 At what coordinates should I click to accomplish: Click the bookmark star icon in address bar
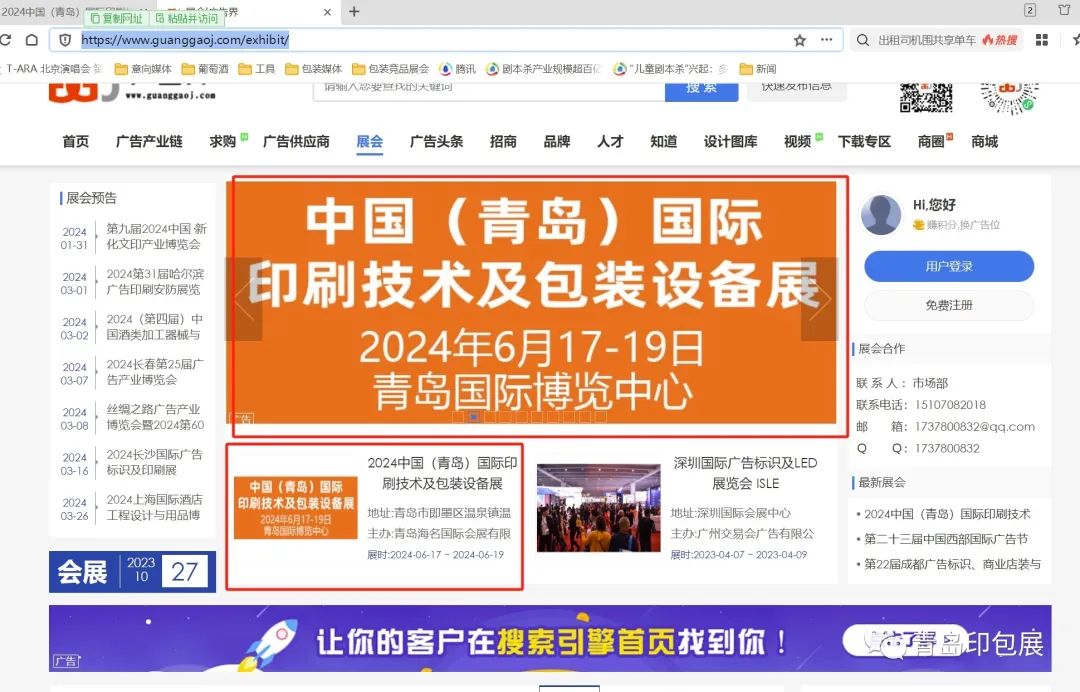(800, 40)
